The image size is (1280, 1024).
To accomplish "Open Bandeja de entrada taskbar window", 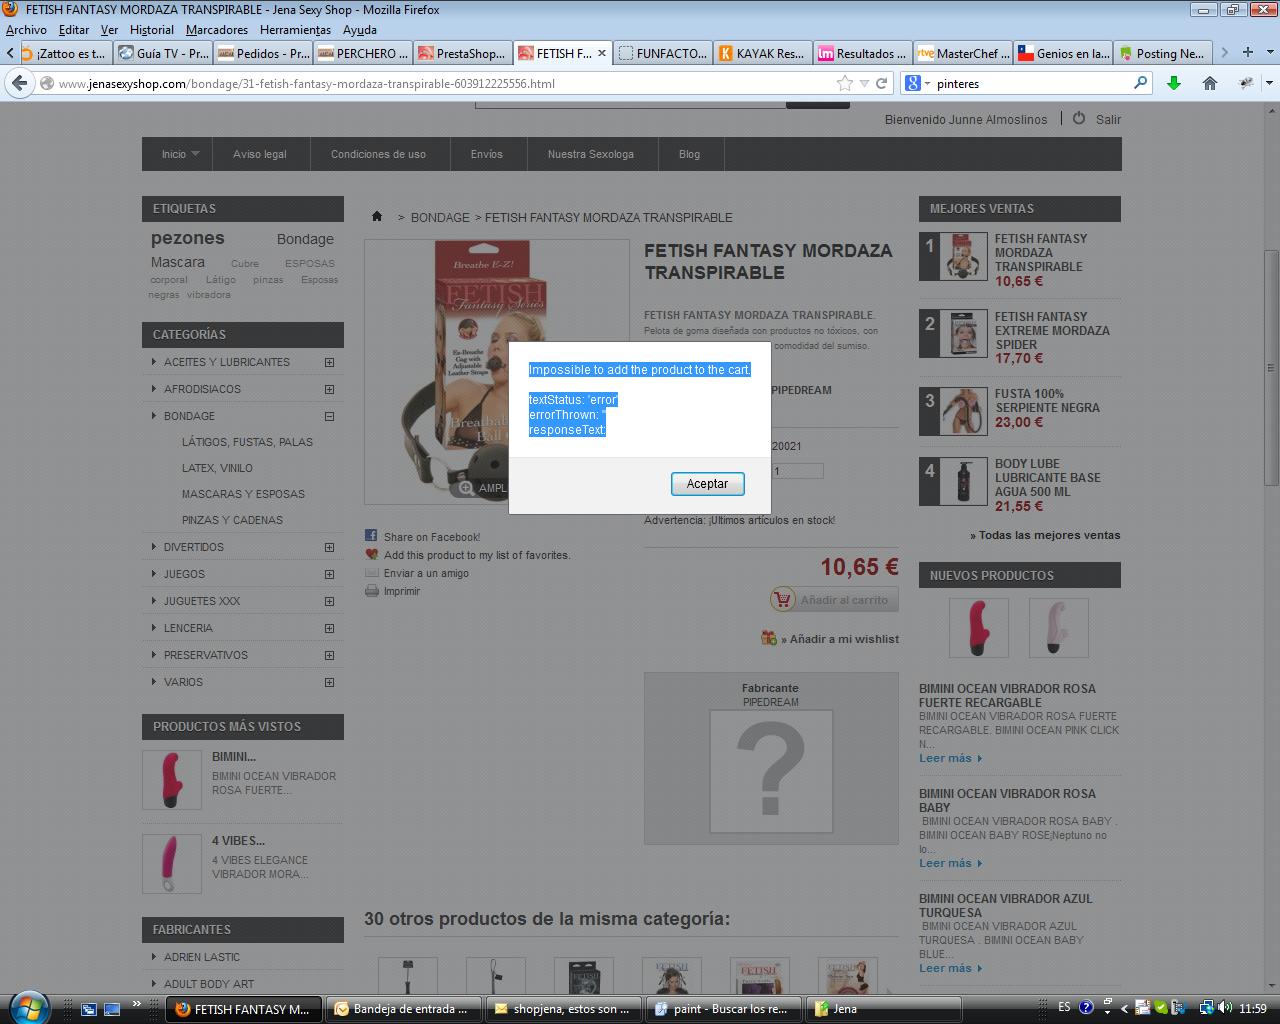I will 405,1009.
